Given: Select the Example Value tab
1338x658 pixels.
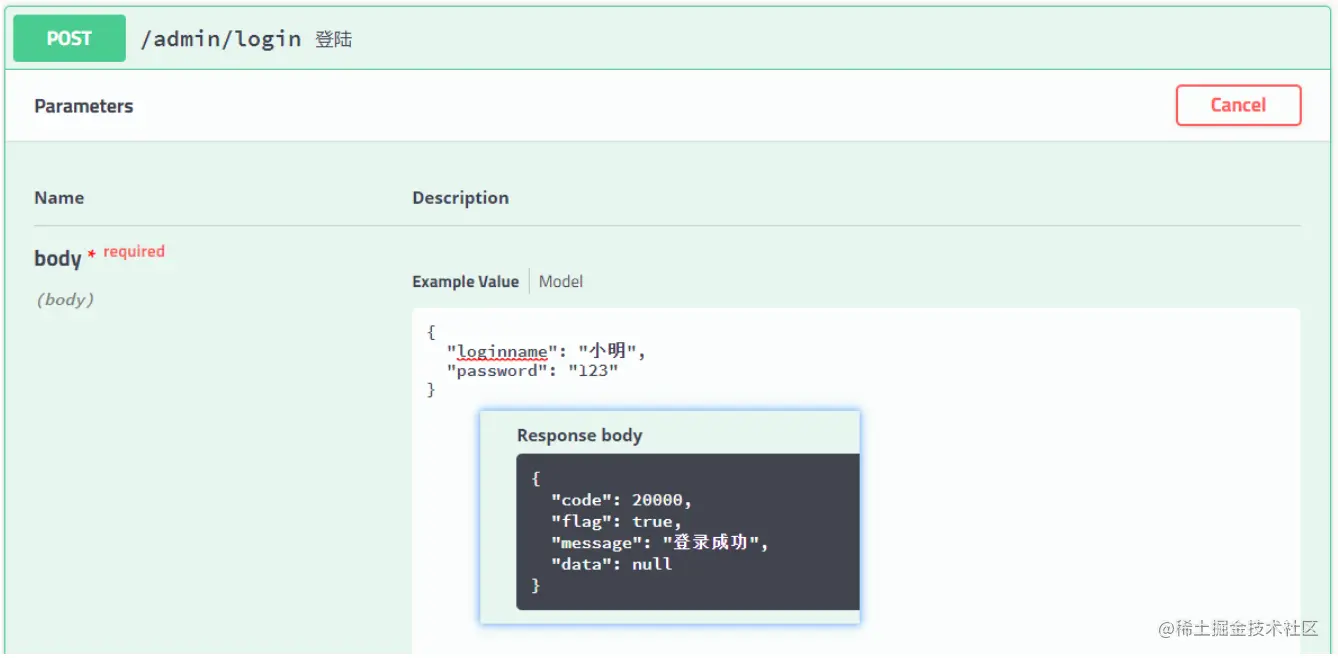Looking at the screenshot, I should click(465, 281).
